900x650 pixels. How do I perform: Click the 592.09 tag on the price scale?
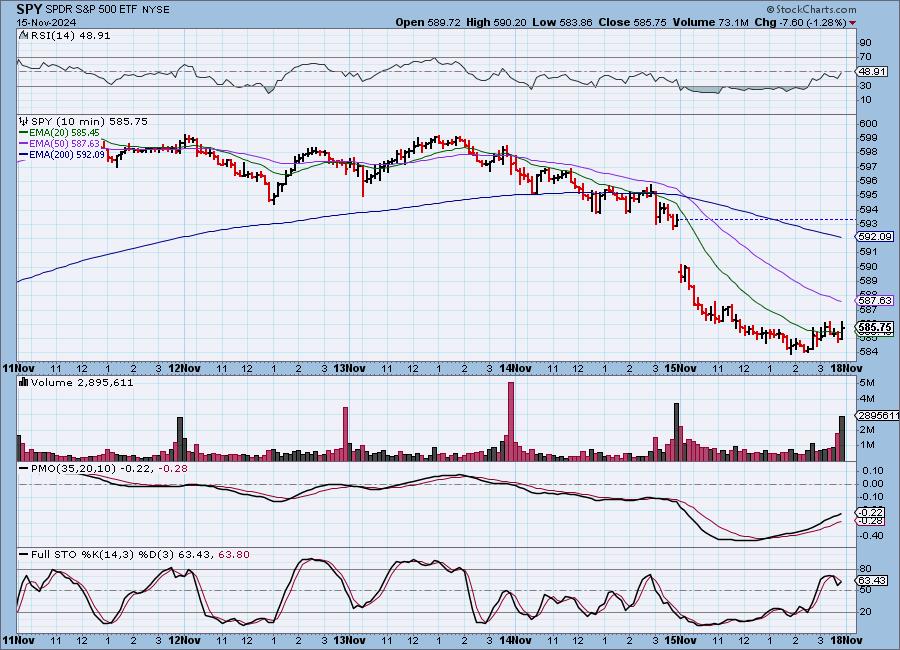(875, 237)
